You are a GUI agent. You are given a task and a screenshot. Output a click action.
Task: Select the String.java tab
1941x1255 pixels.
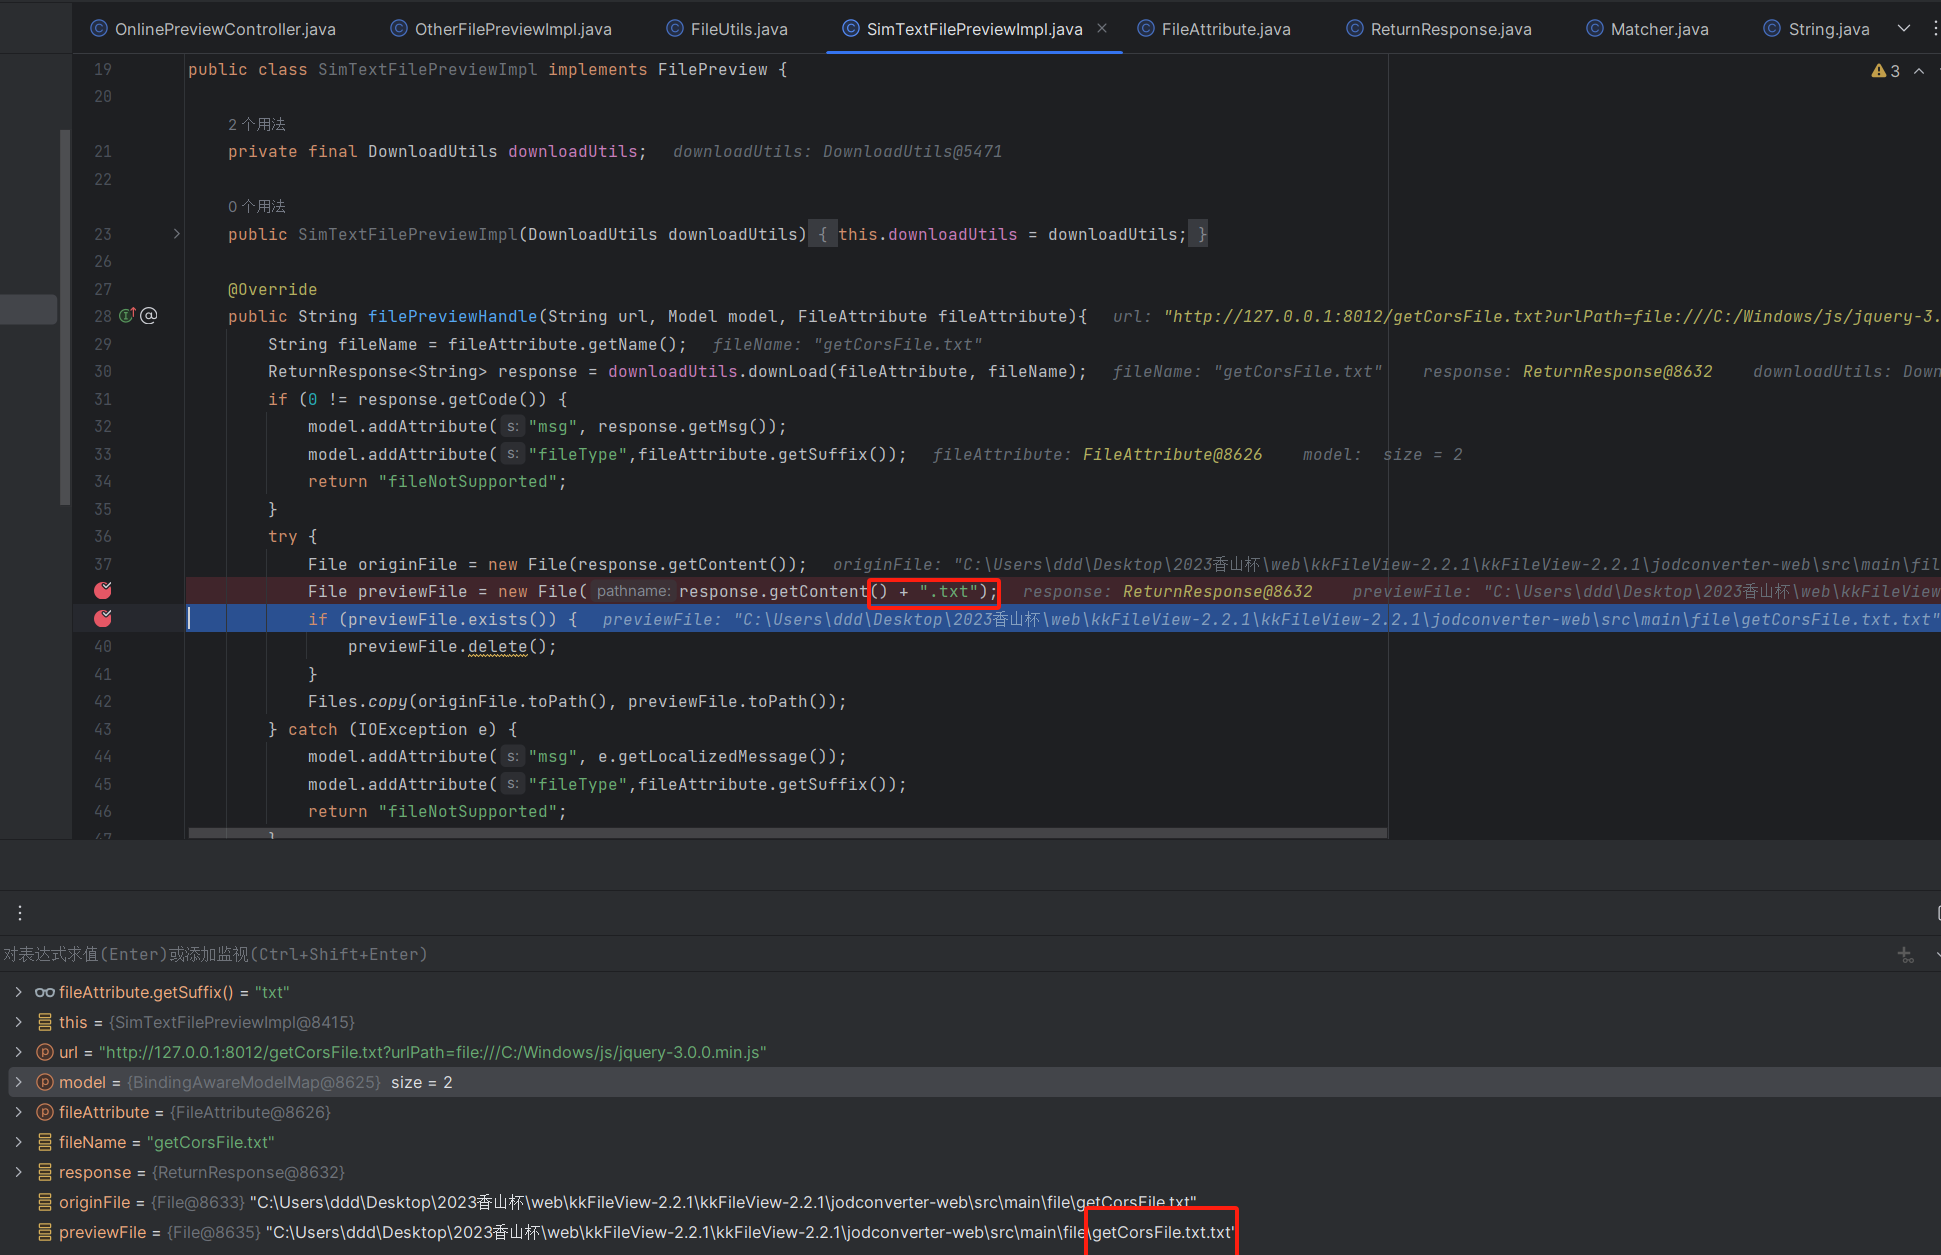(x=1816, y=29)
